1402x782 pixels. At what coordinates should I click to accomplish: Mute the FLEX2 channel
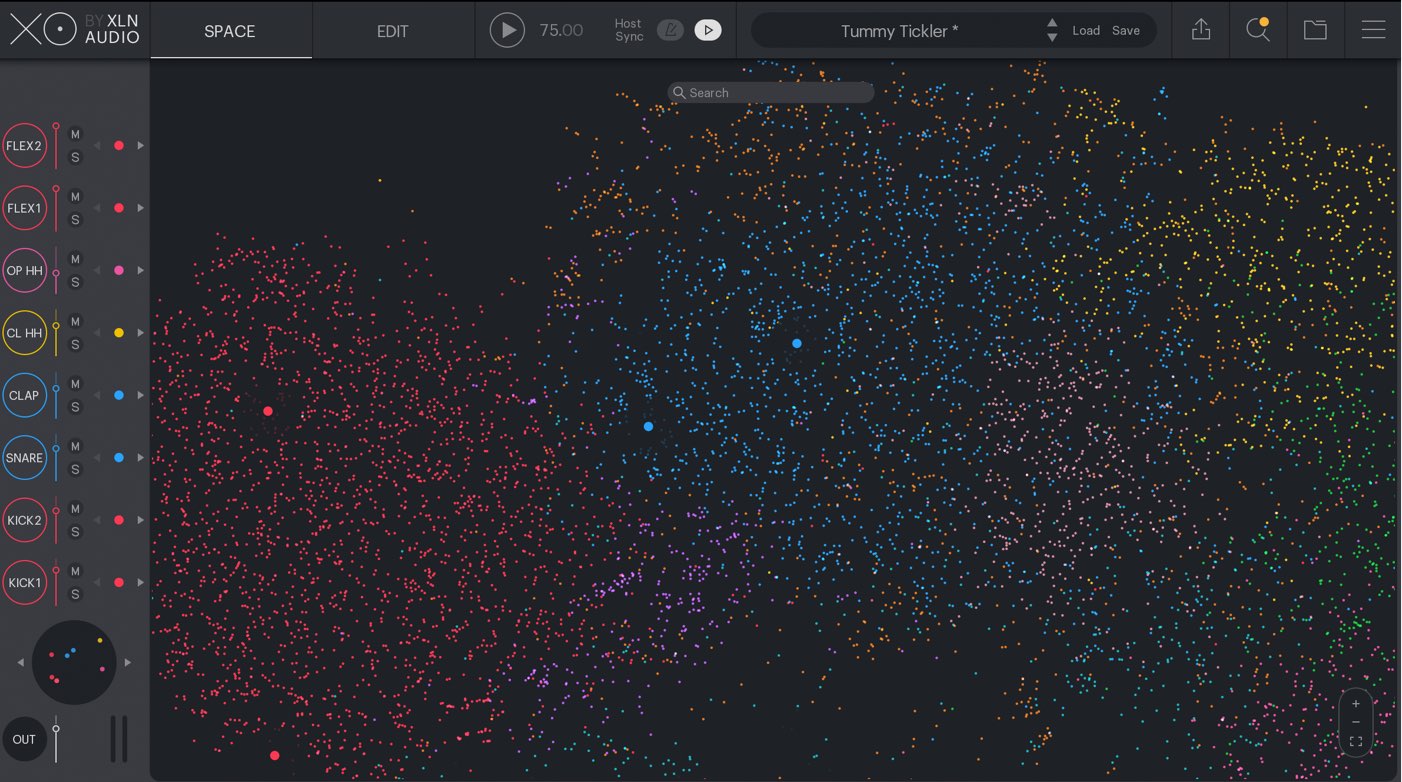75,135
